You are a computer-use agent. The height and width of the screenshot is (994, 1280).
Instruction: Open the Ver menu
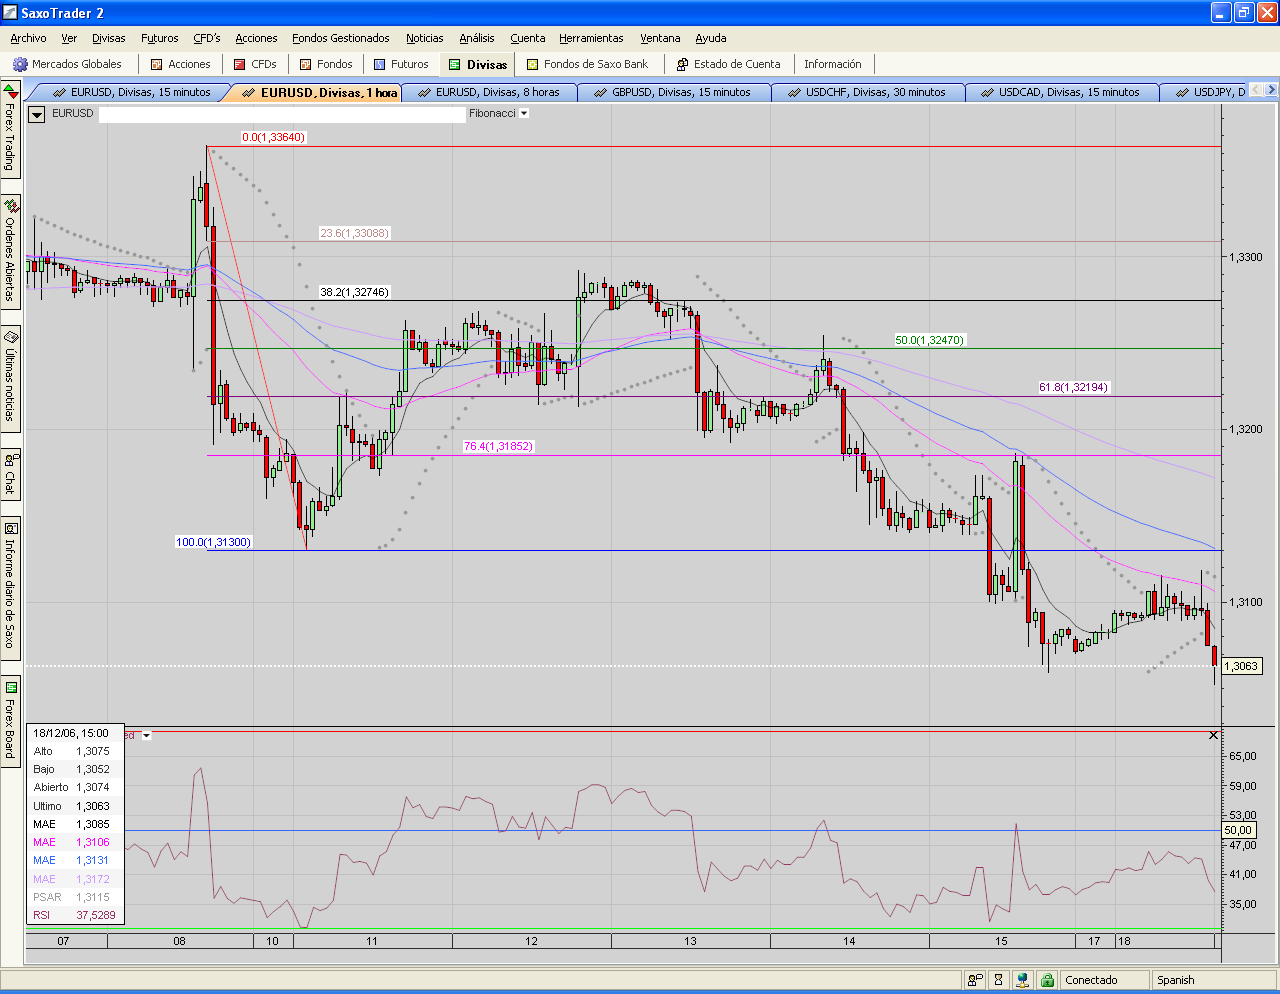point(69,38)
